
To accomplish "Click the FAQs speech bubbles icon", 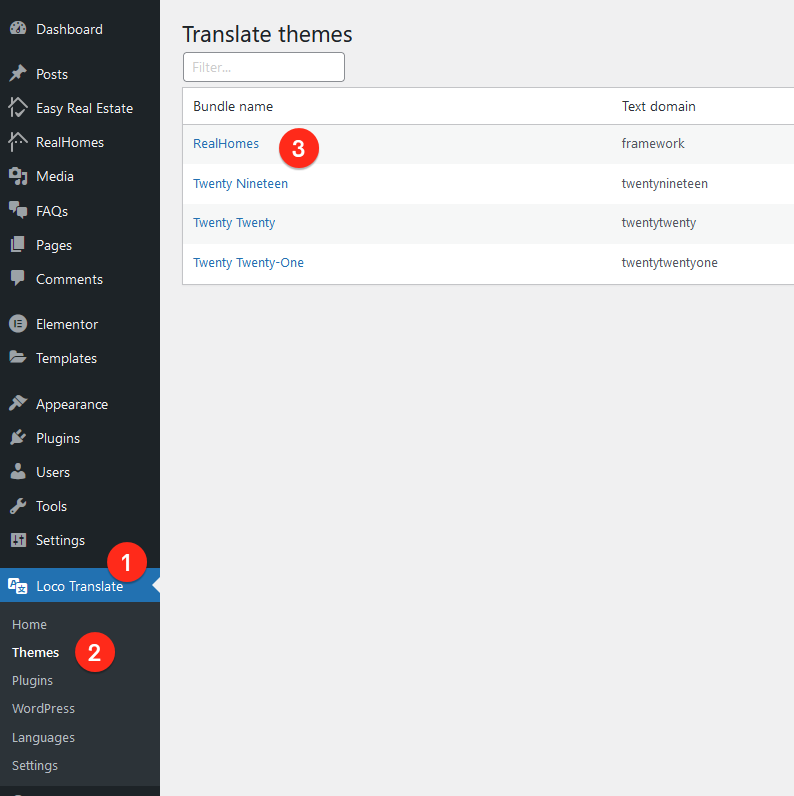I will click(x=18, y=210).
